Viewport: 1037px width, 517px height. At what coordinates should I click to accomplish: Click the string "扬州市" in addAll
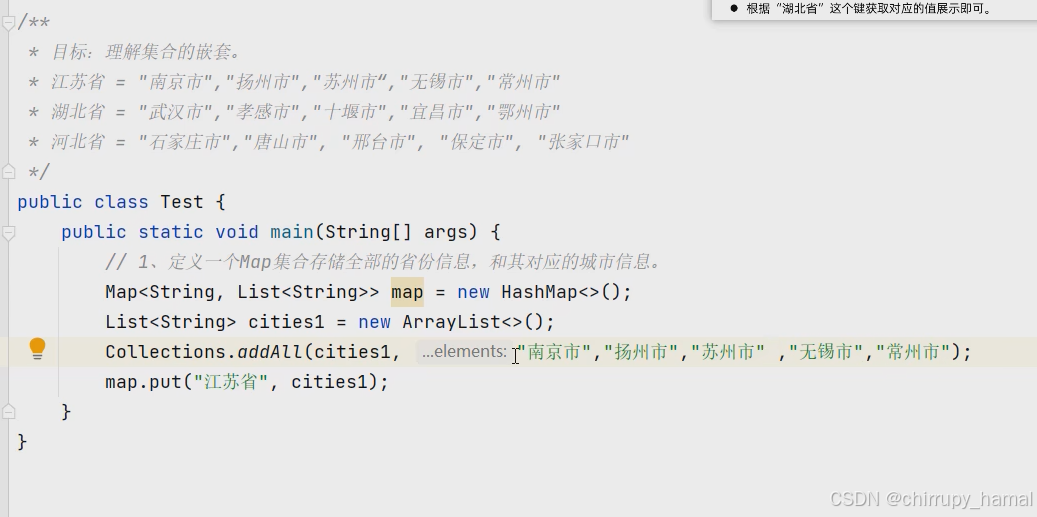641,352
